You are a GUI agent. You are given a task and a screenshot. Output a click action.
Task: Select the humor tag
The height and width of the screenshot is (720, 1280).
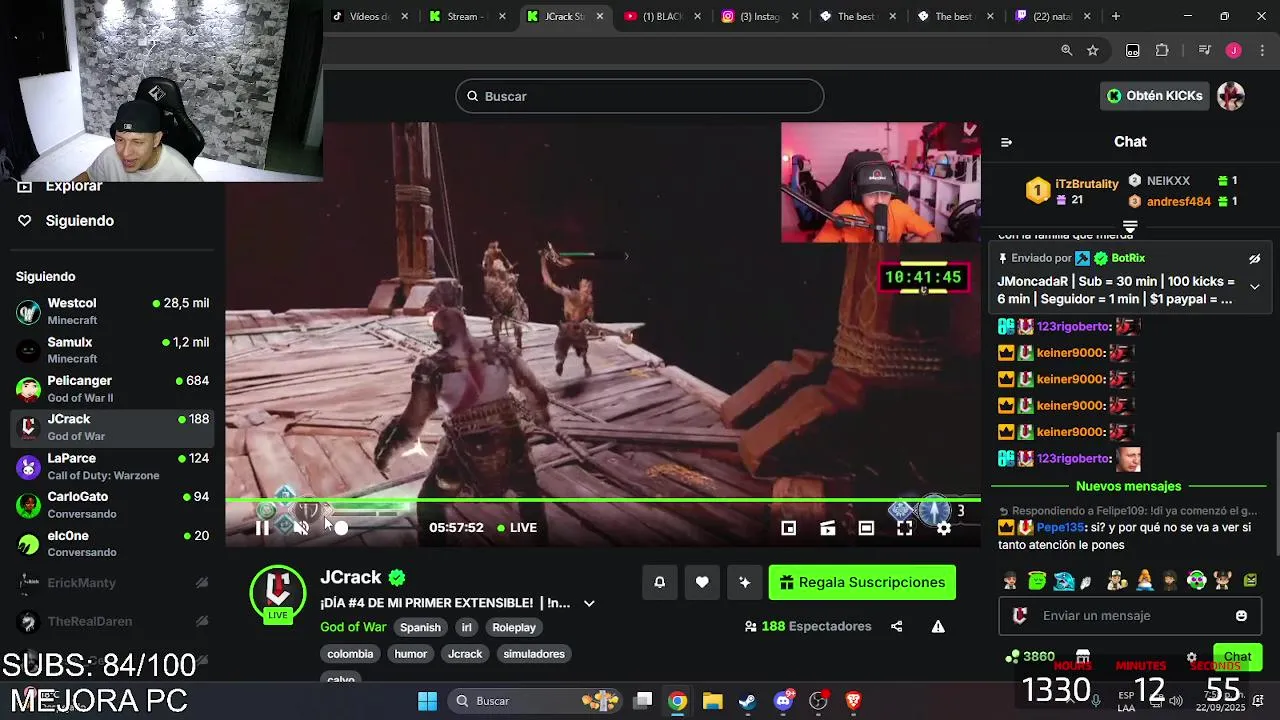pyautogui.click(x=411, y=654)
